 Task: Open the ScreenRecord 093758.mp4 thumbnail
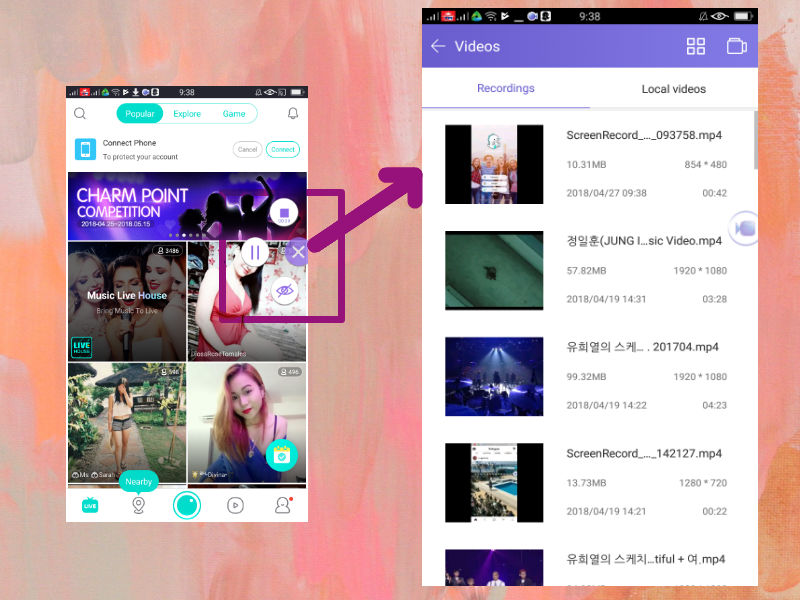point(494,164)
